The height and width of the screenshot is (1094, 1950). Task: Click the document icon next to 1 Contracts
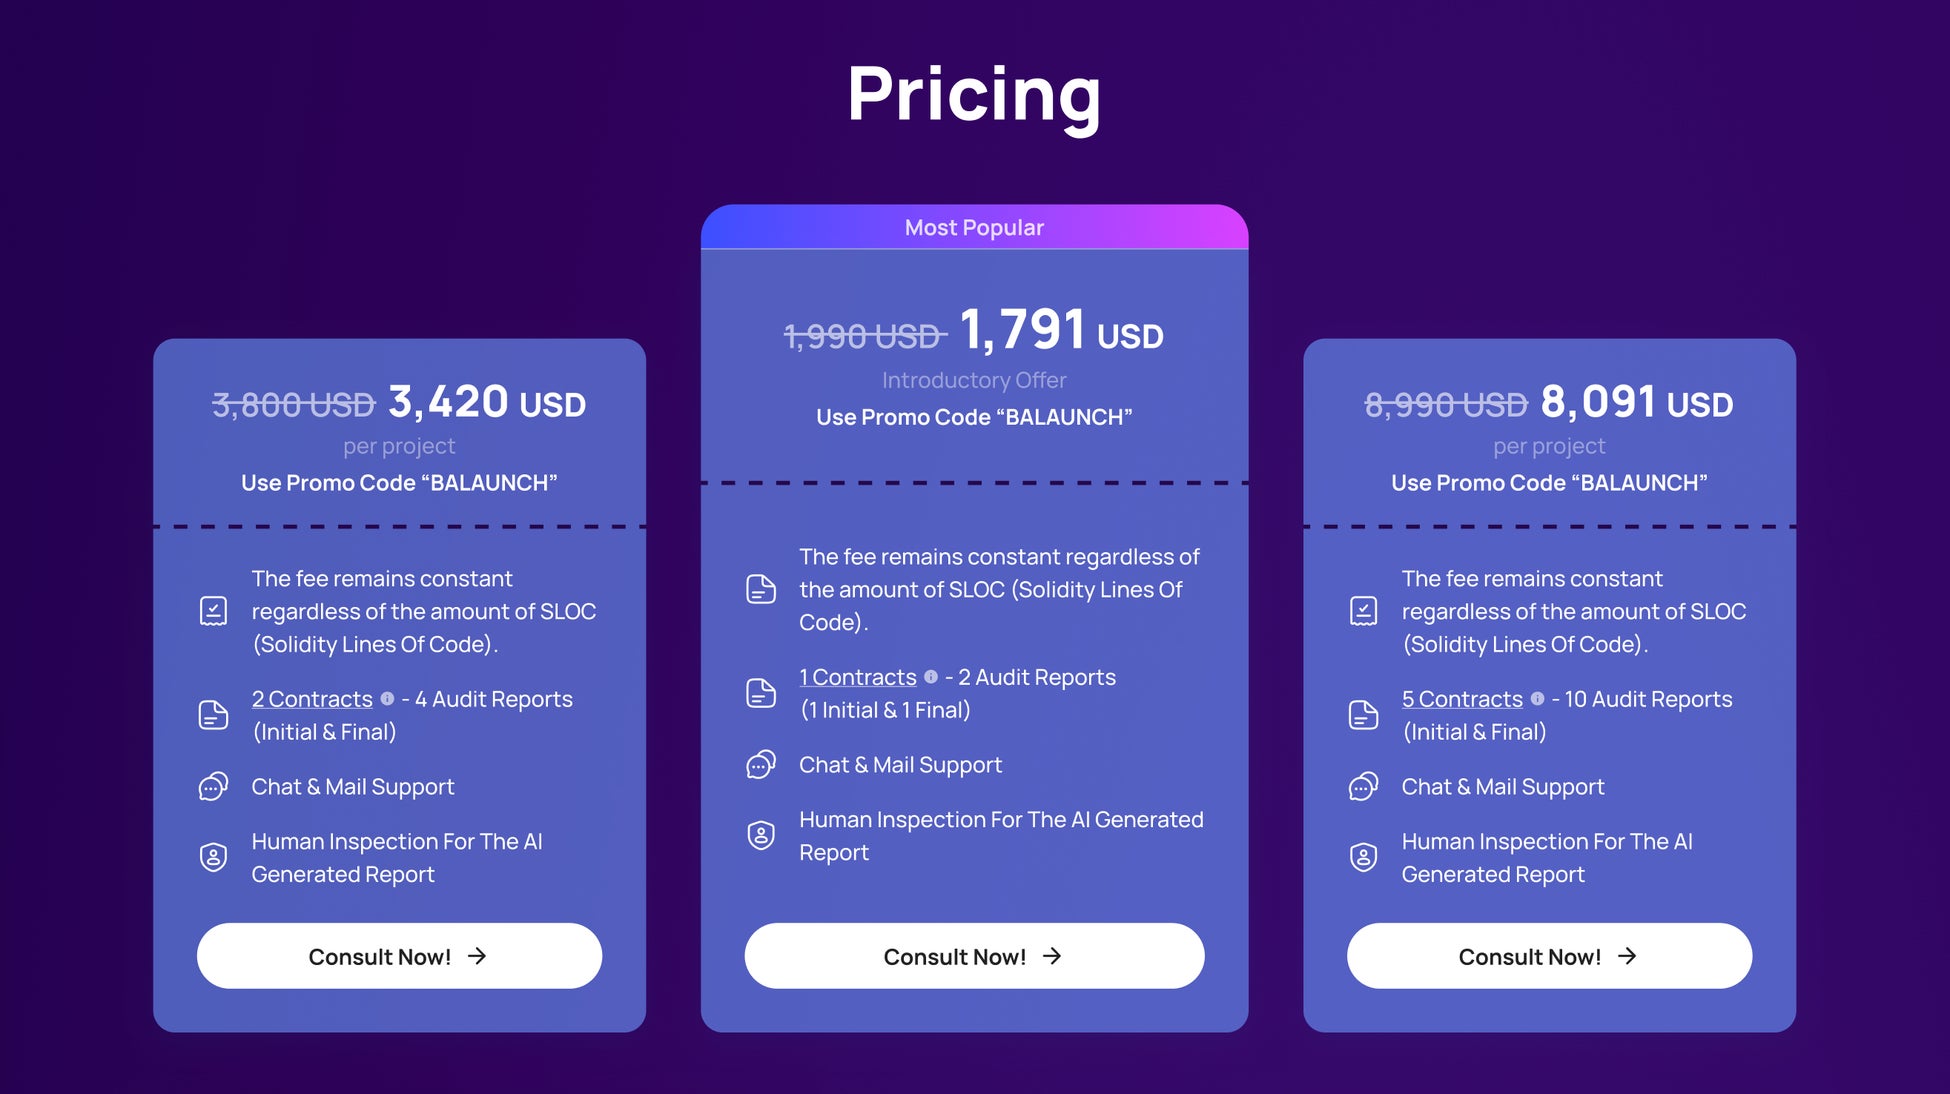[x=761, y=693]
